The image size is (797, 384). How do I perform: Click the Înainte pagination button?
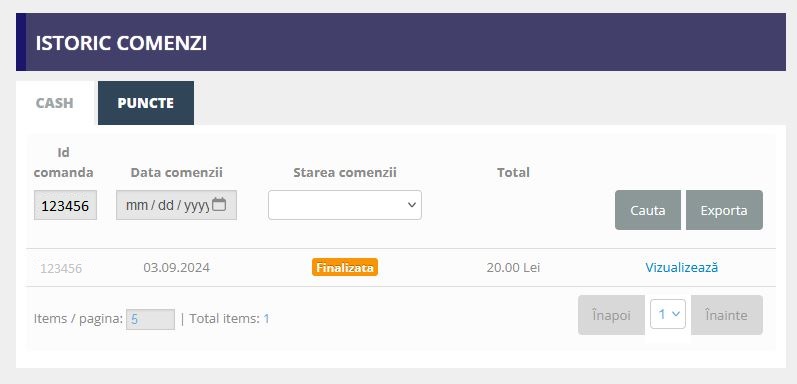[x=727, y=315]
